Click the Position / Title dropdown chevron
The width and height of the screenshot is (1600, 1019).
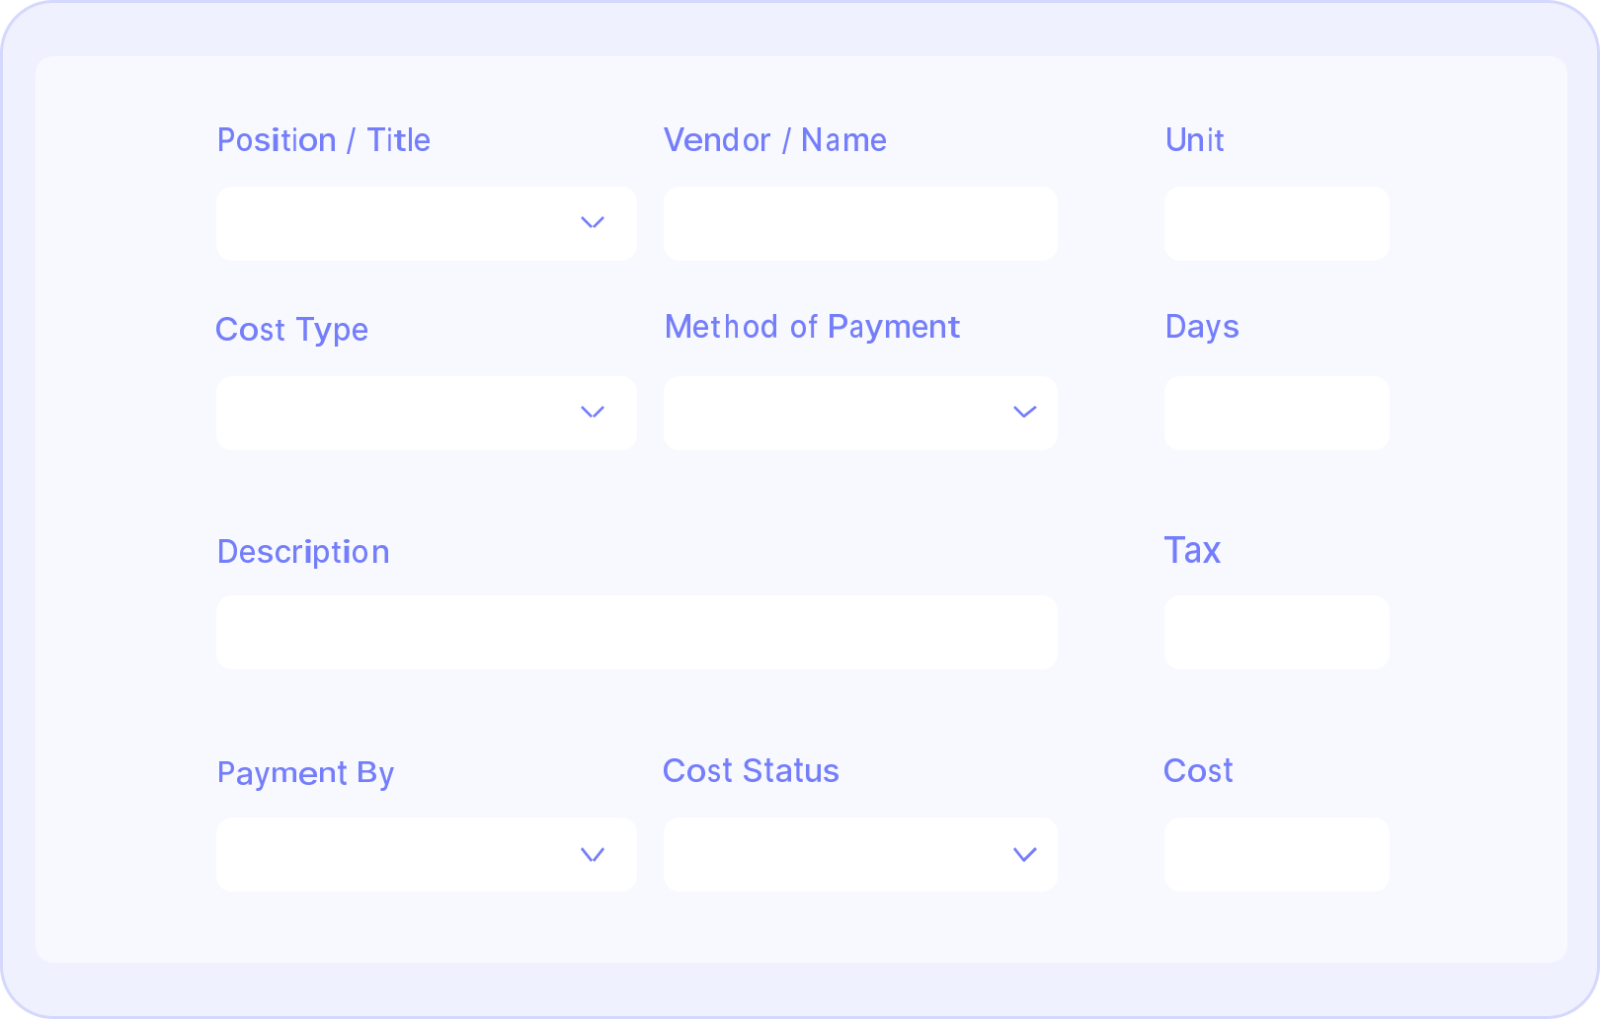592,222
